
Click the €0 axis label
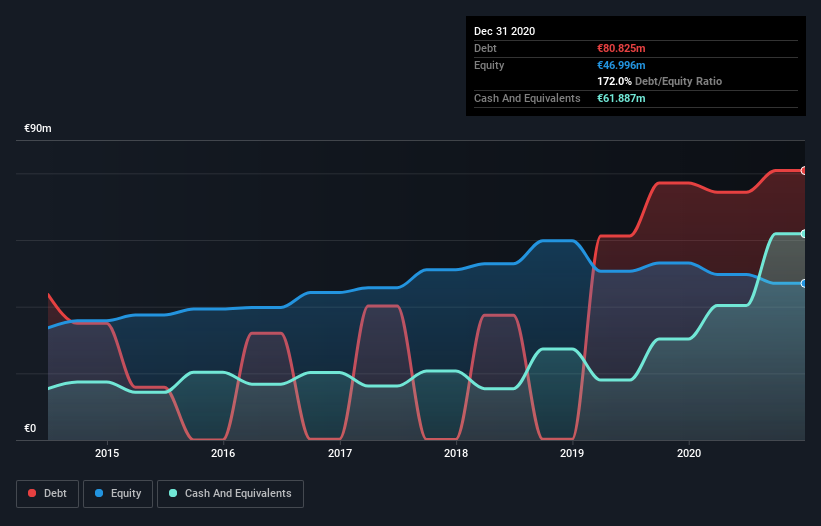coord(30,428)
